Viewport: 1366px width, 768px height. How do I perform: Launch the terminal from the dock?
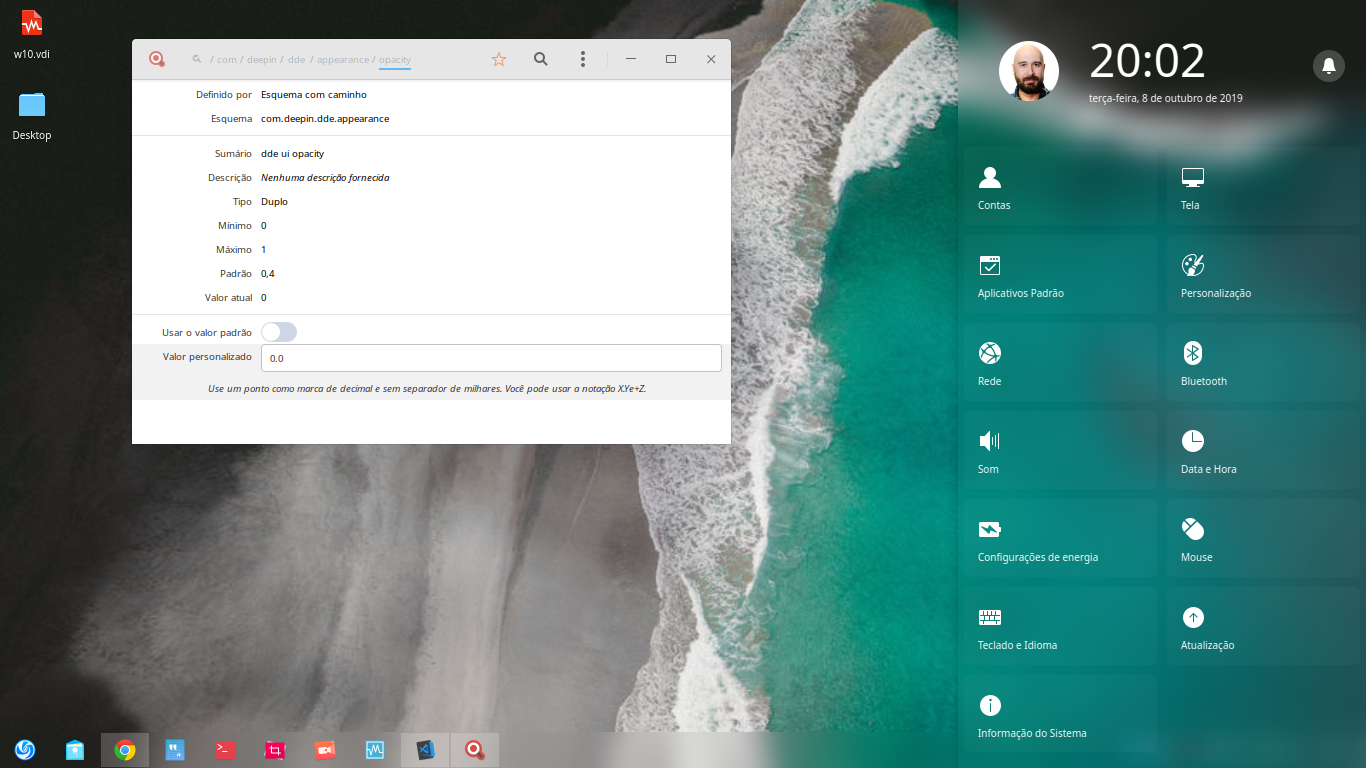(225, 750)
